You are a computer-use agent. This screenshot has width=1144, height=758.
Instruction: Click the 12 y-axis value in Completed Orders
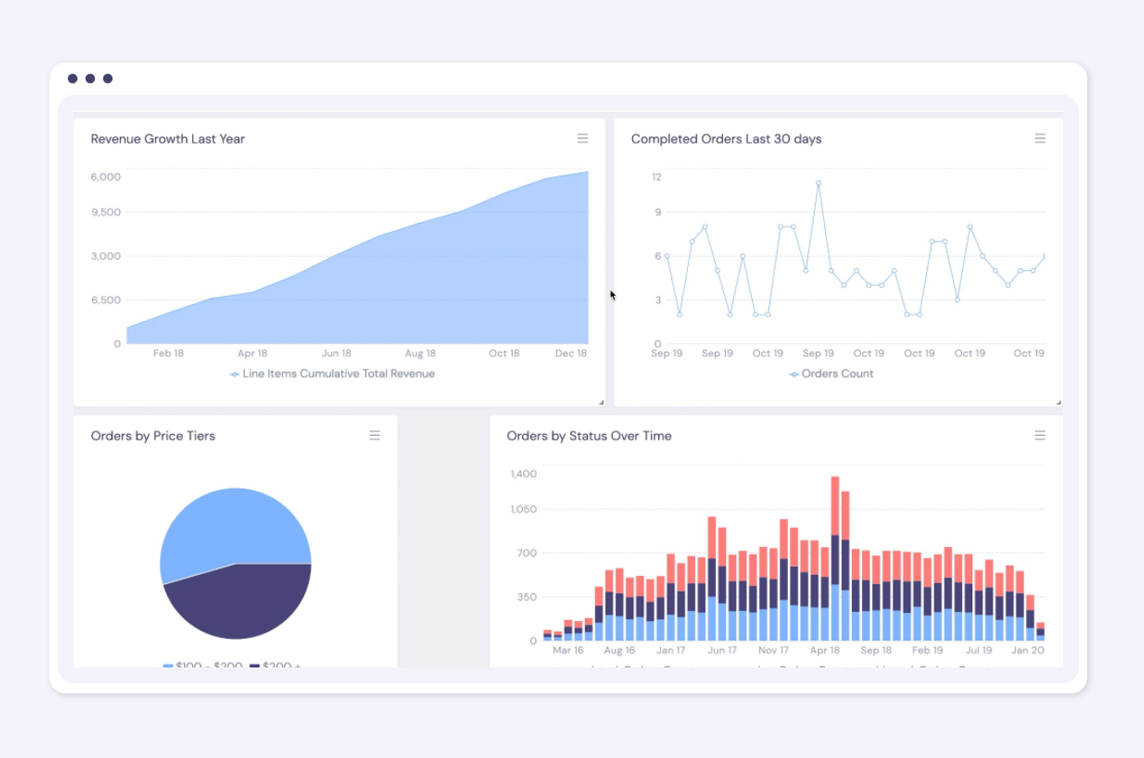click(657, 177)
